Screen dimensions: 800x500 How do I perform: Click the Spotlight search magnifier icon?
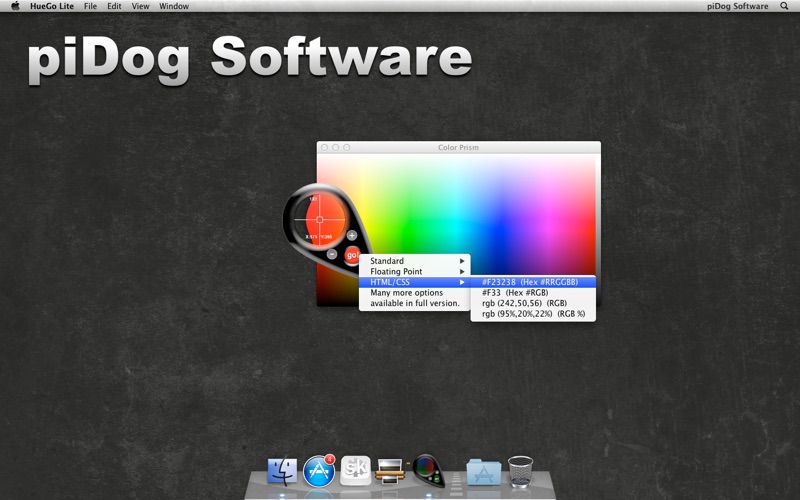point(783,6)
